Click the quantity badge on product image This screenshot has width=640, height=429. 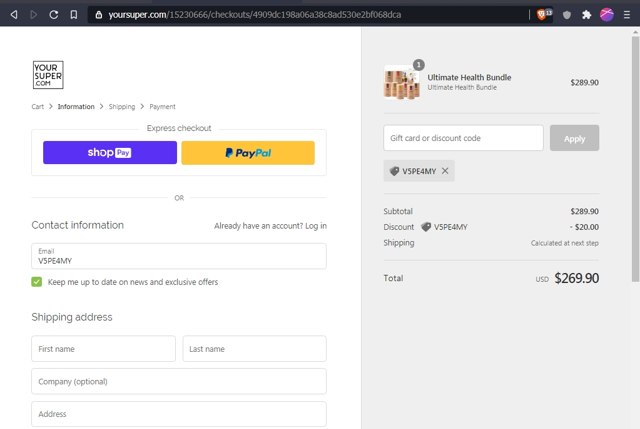418,65
